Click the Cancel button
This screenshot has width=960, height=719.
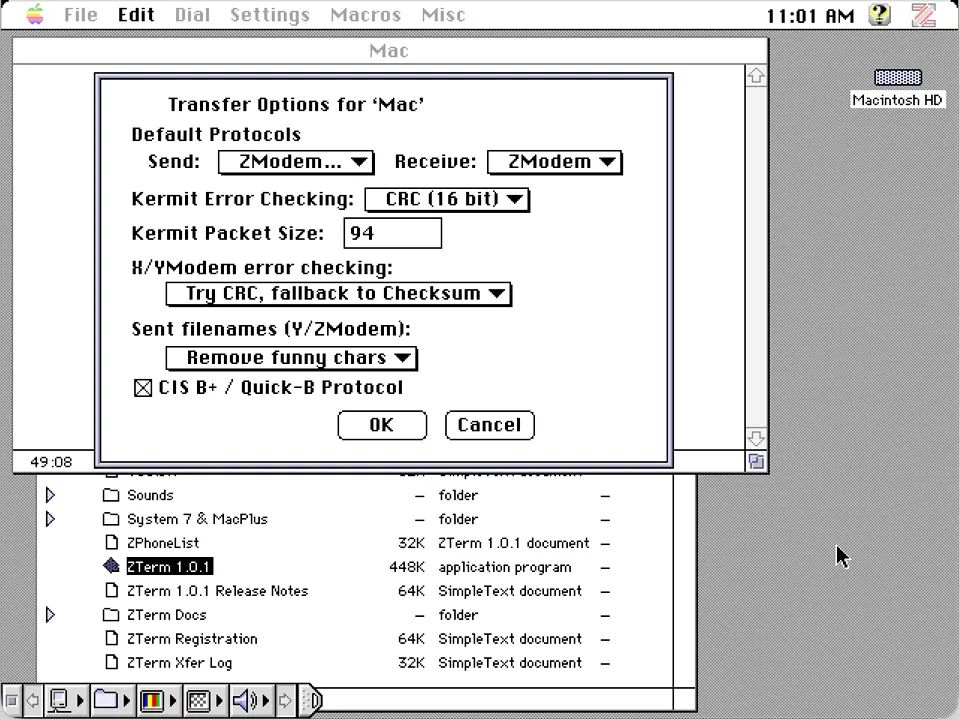click(x=489, y=425)
